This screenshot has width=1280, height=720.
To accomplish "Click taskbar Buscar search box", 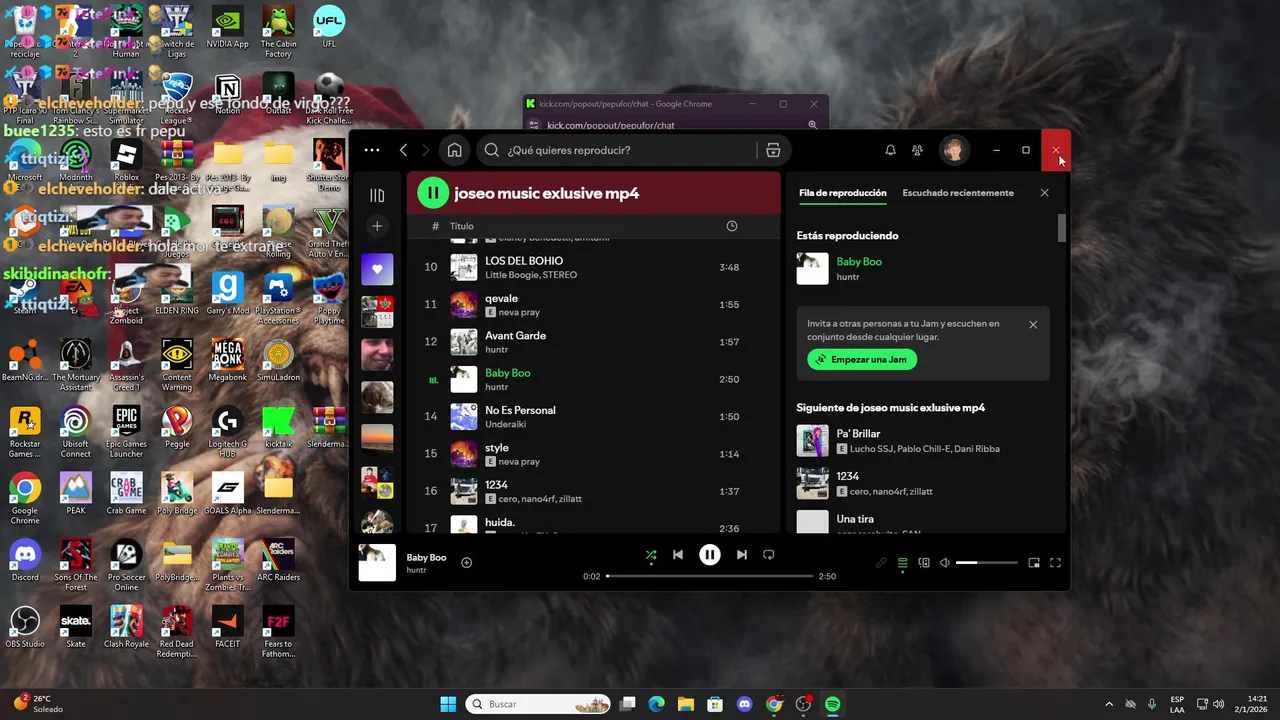I will pos(538,704).
